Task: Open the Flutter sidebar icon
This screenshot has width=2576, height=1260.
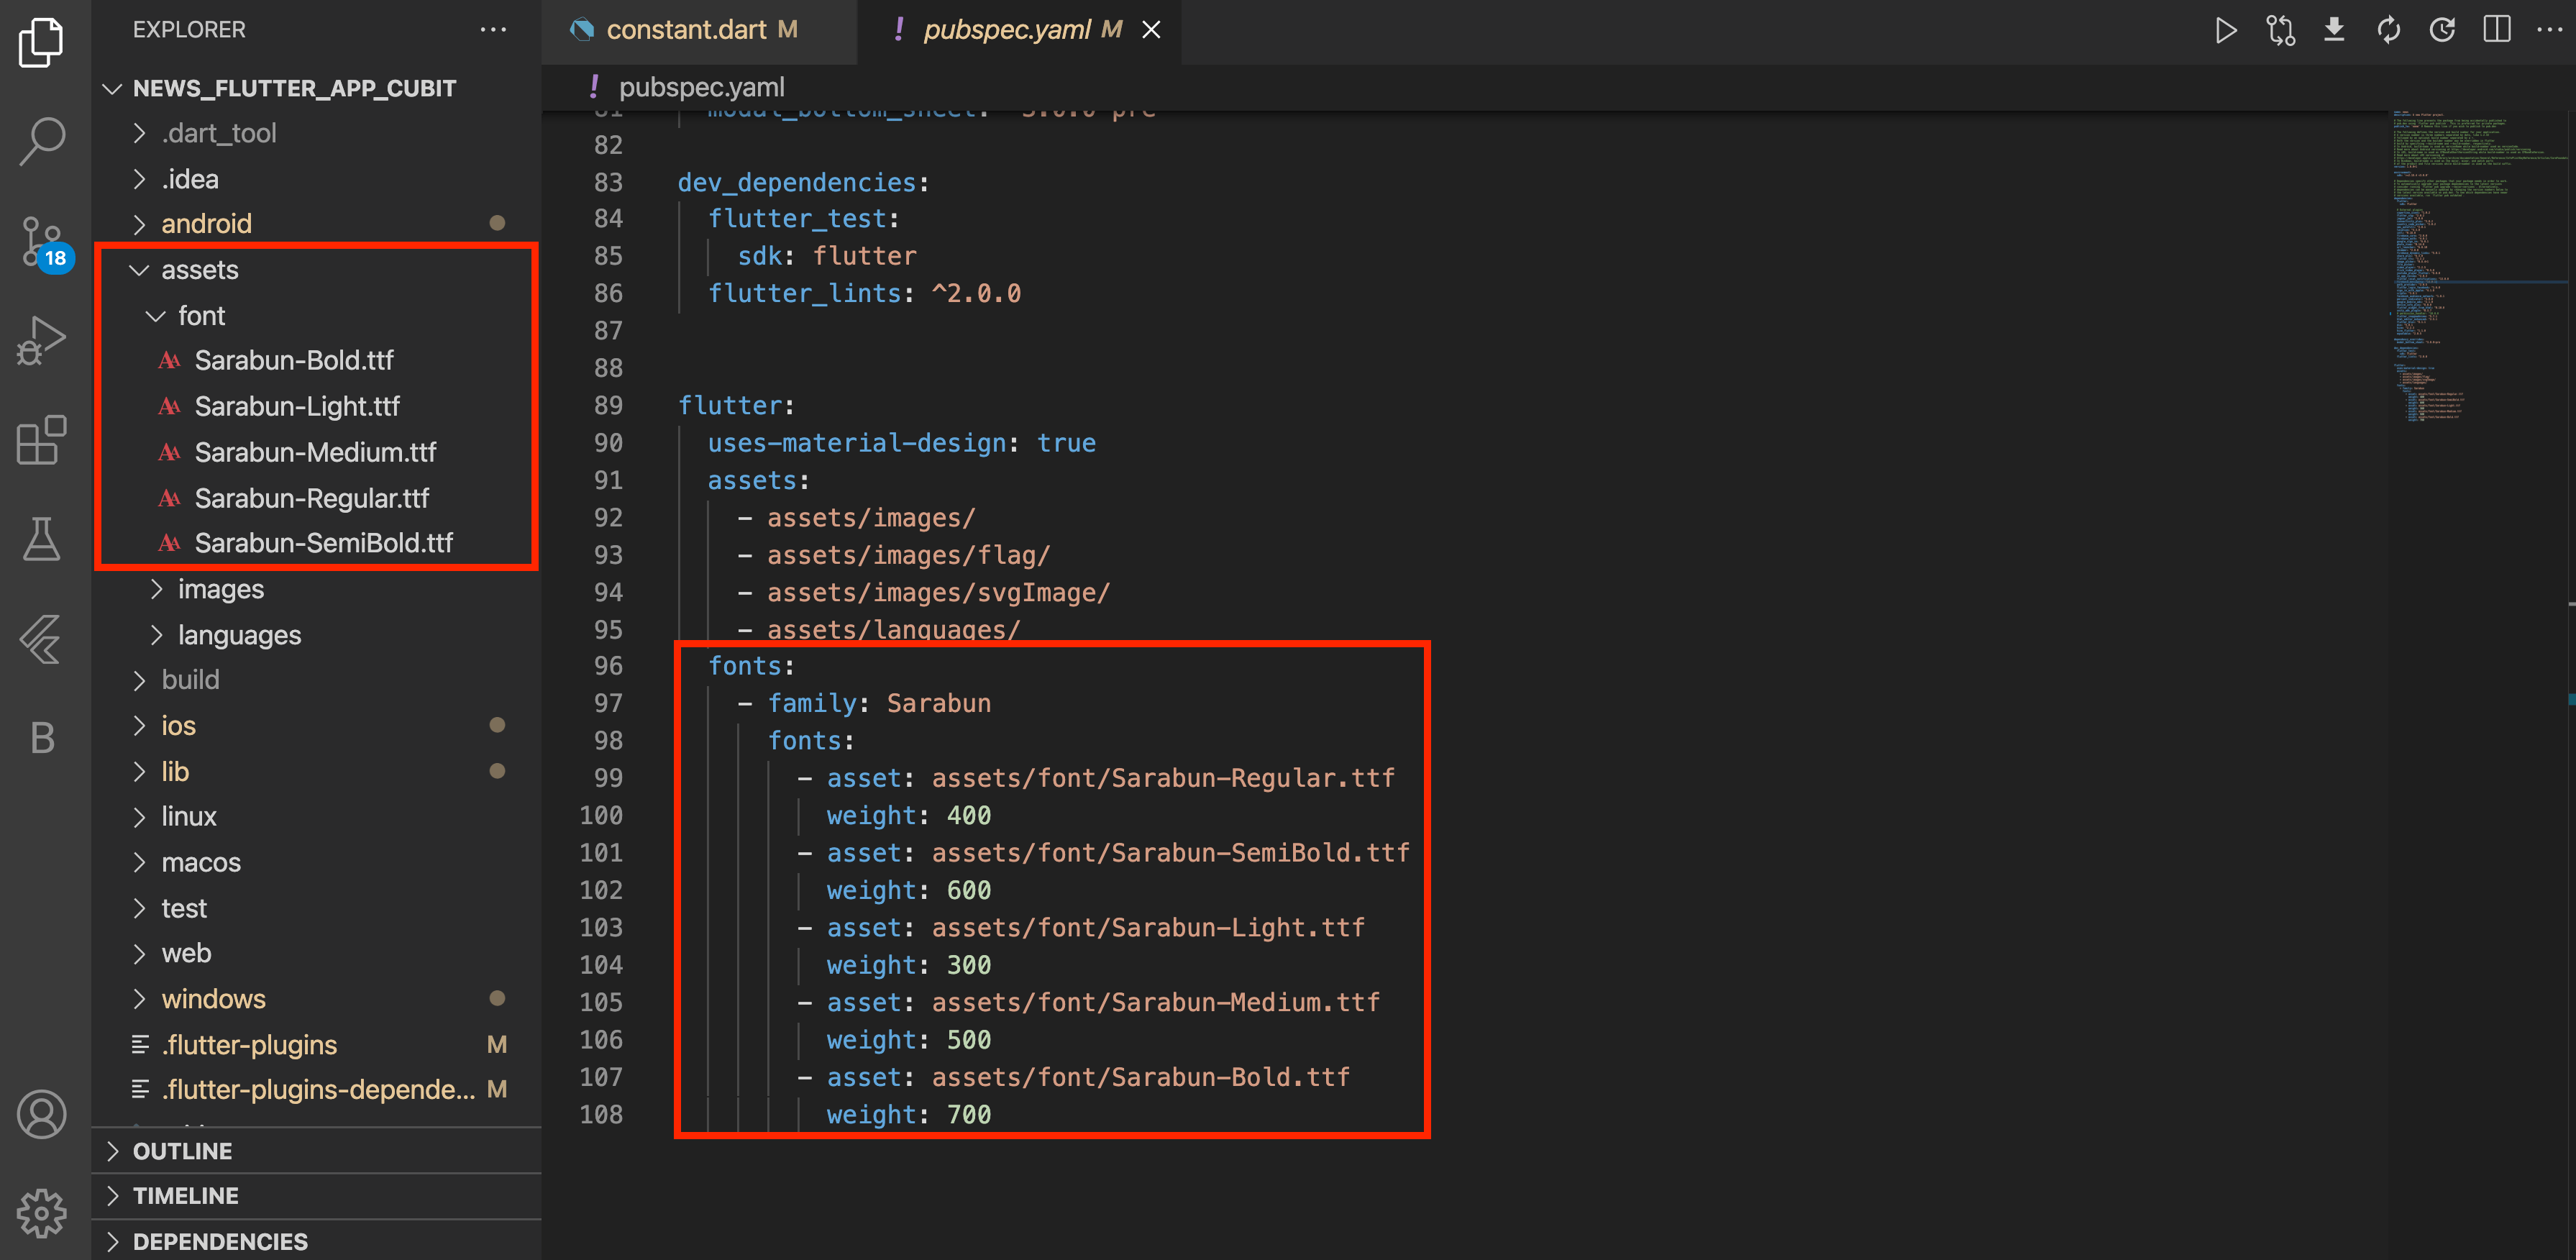Action: (x=42, y=638)
